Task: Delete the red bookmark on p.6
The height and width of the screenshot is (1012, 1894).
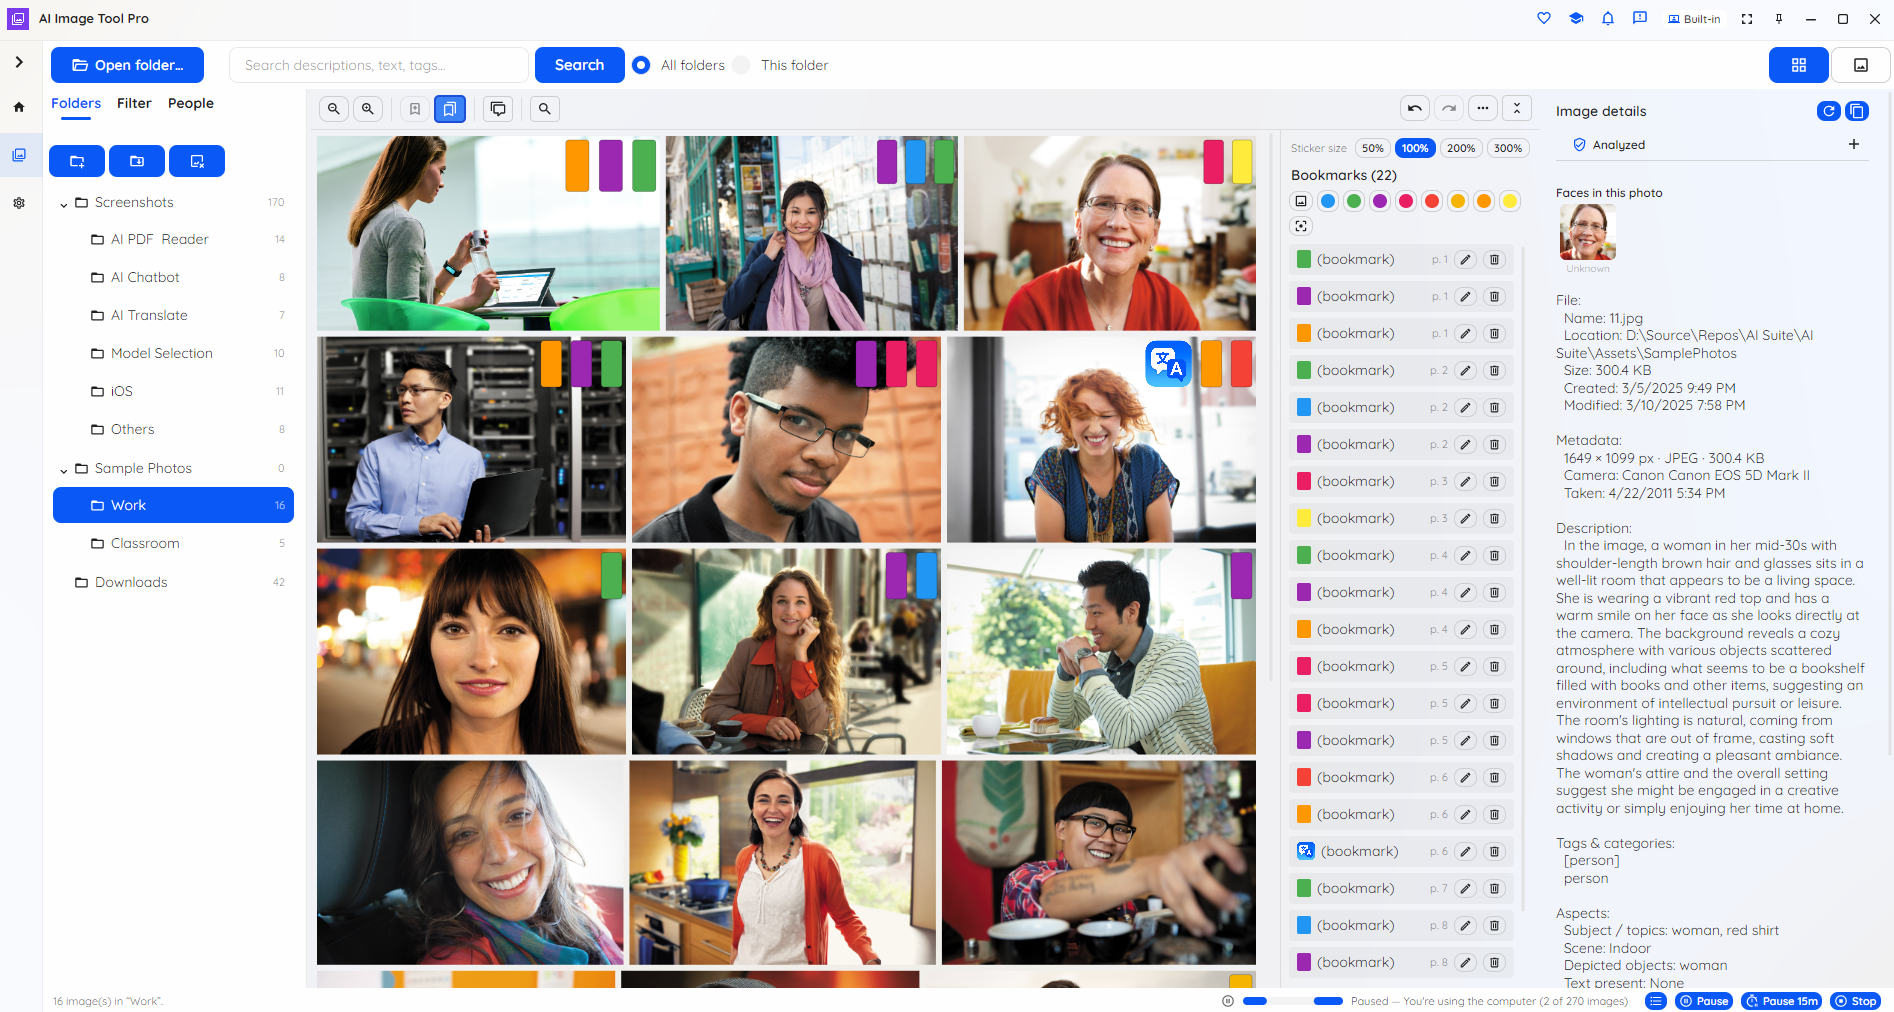Action: (1494, 777)
